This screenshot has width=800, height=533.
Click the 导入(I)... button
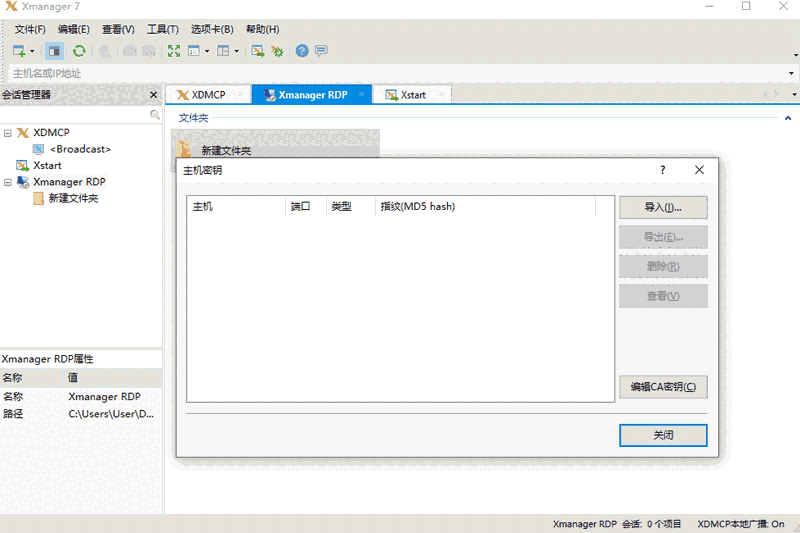[x=663, y=207]
